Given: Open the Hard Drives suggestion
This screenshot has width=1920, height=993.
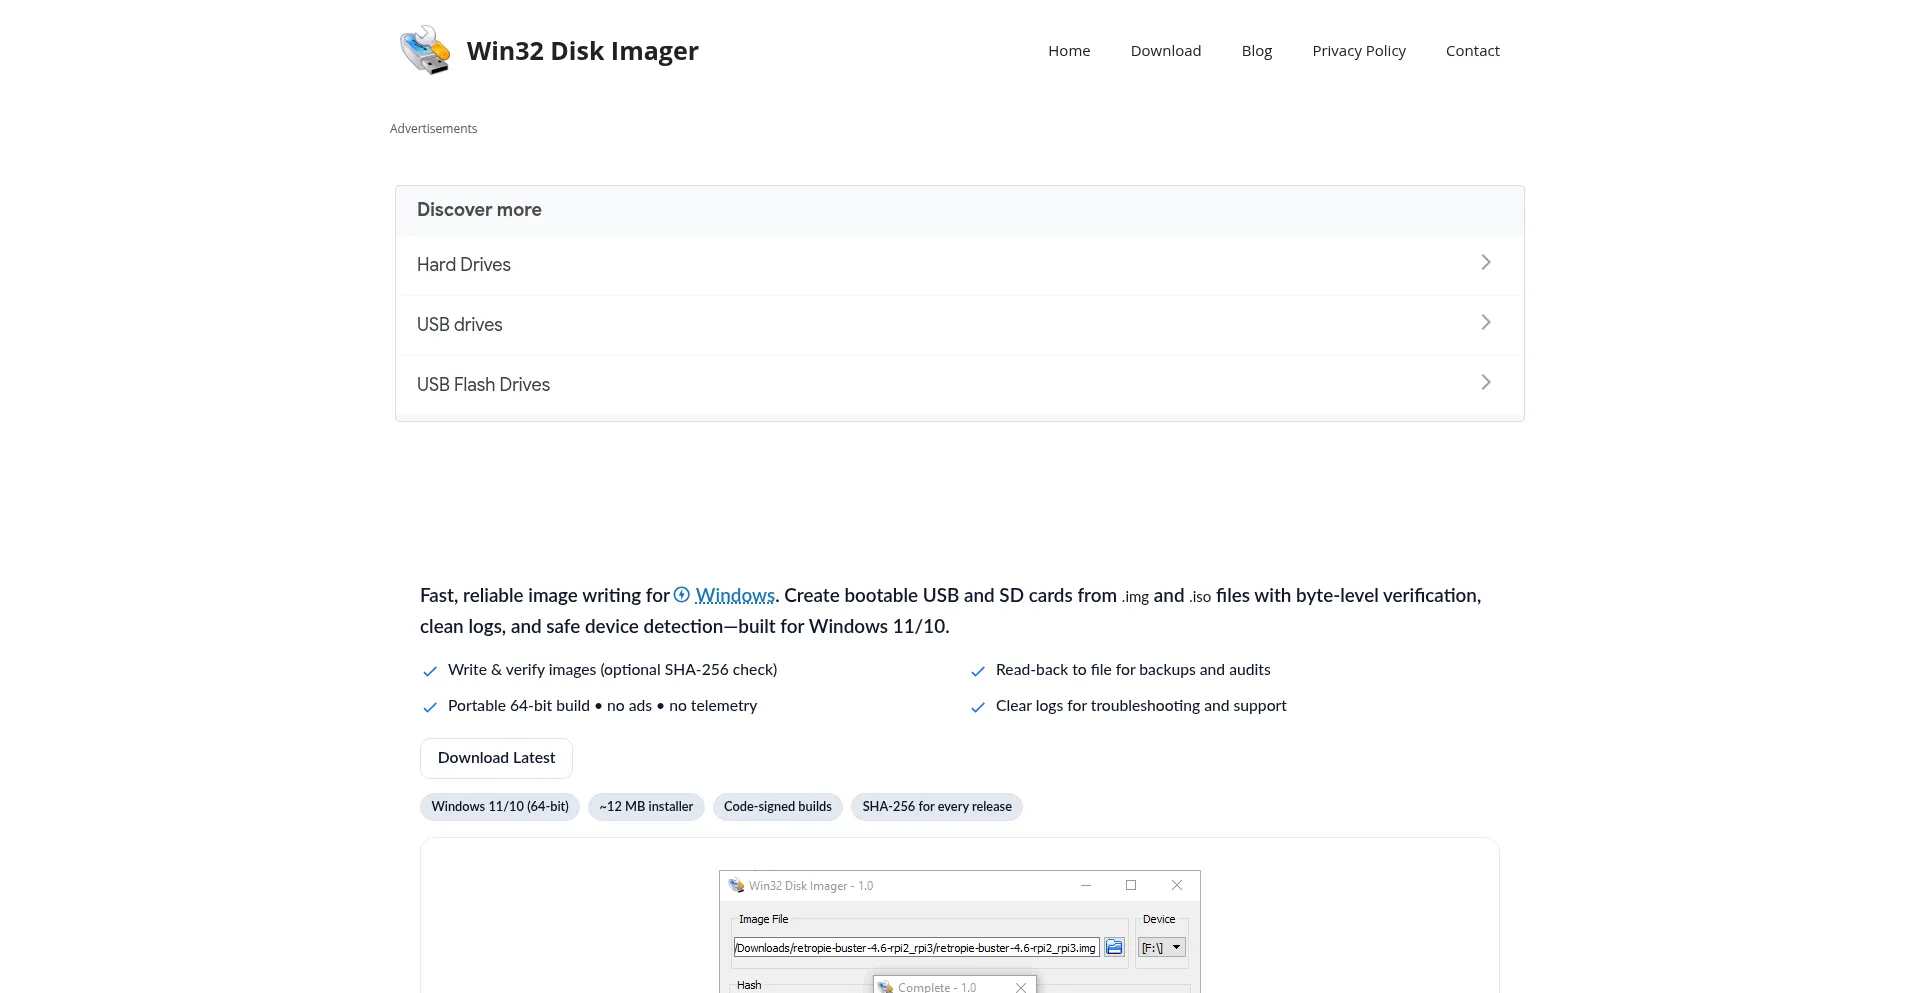Looking at the screenshot, I should tap(960, 265).
